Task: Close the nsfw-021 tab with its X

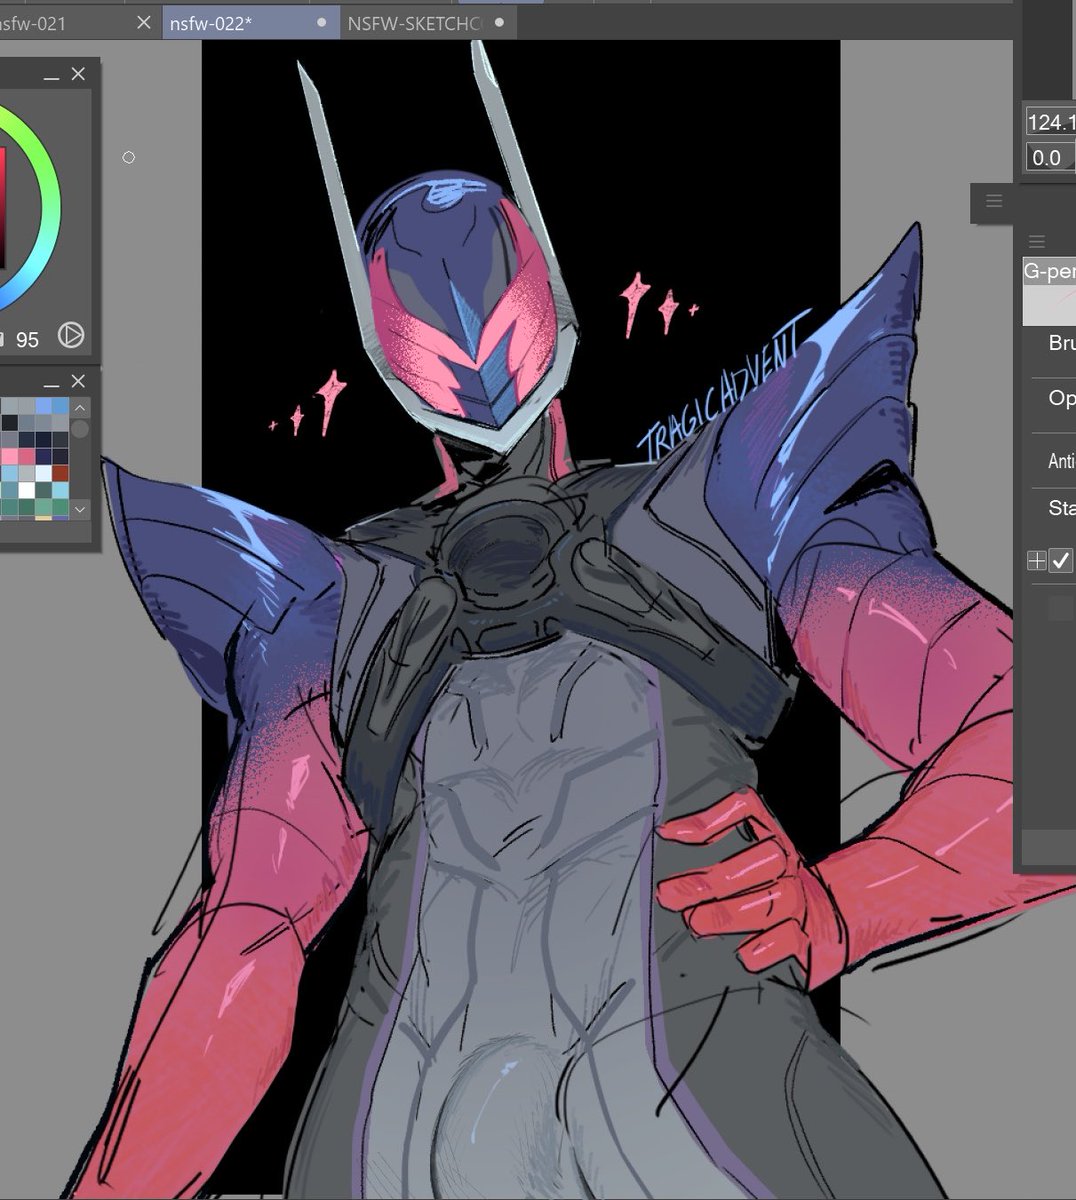Action: coord(144,22)
